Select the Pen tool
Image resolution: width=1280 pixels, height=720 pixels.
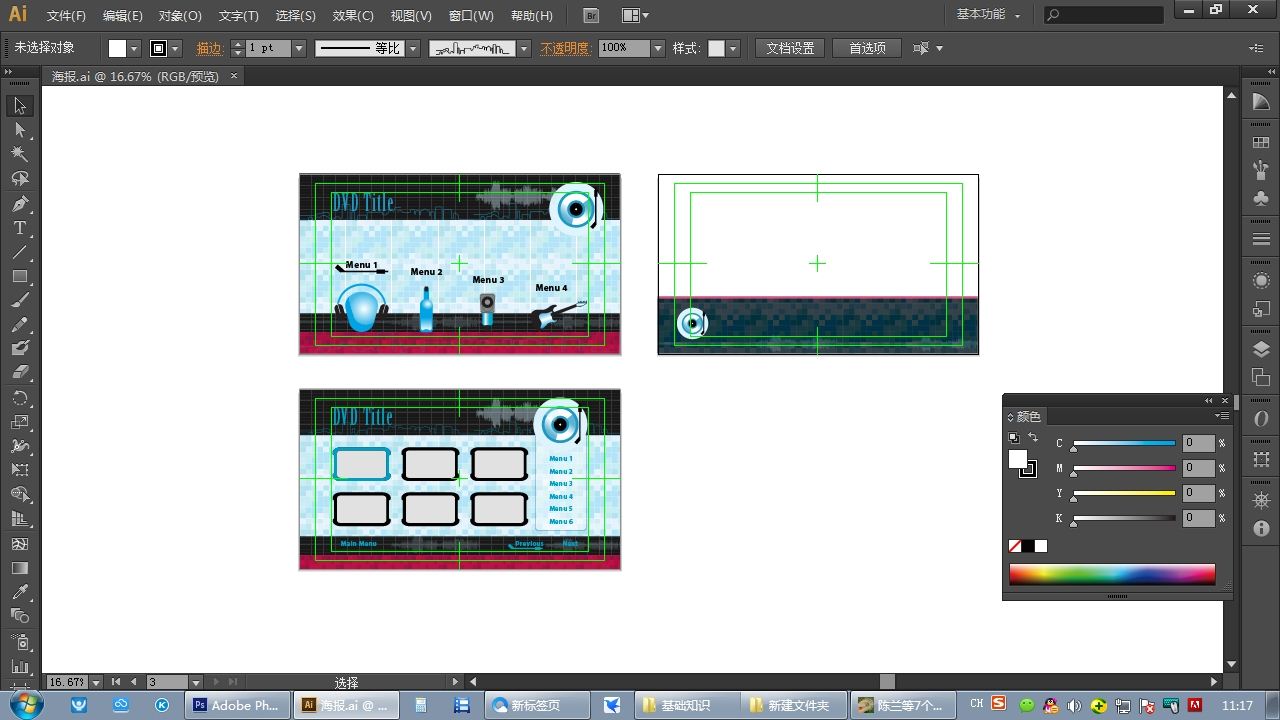click(20, 204)
